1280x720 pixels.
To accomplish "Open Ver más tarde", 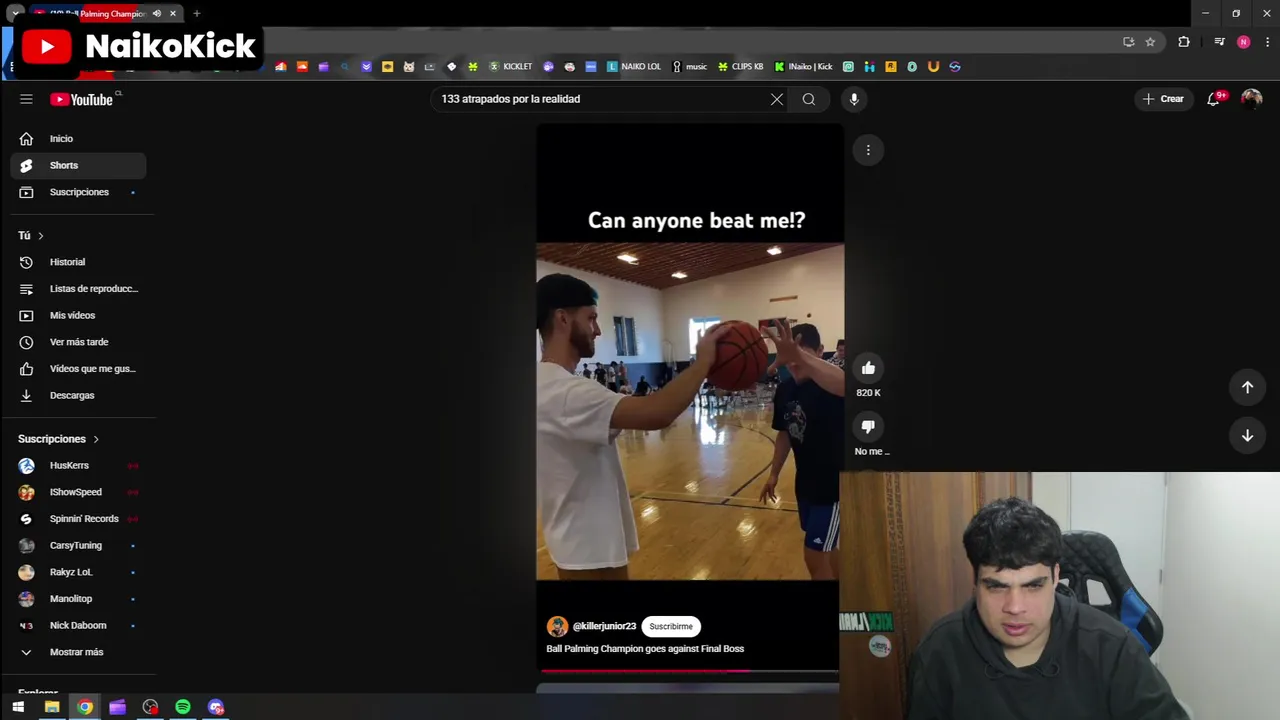I will (78, 342).
